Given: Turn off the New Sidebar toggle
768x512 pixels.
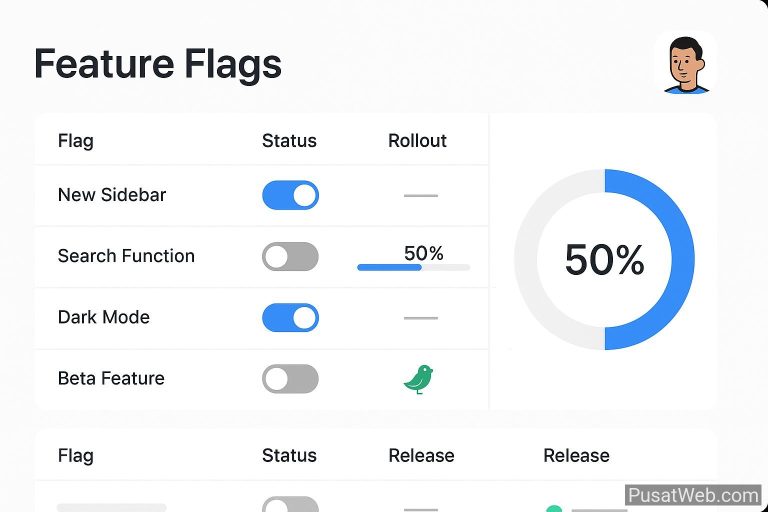Looking at the screenshot, I should (x=290, y=195).
